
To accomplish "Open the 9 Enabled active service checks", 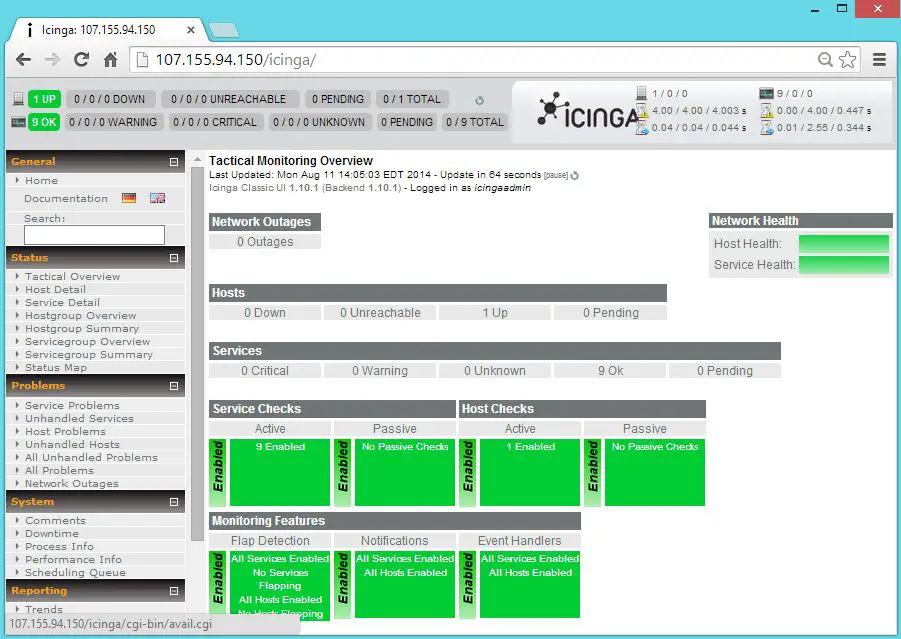I will coord(280,446).
